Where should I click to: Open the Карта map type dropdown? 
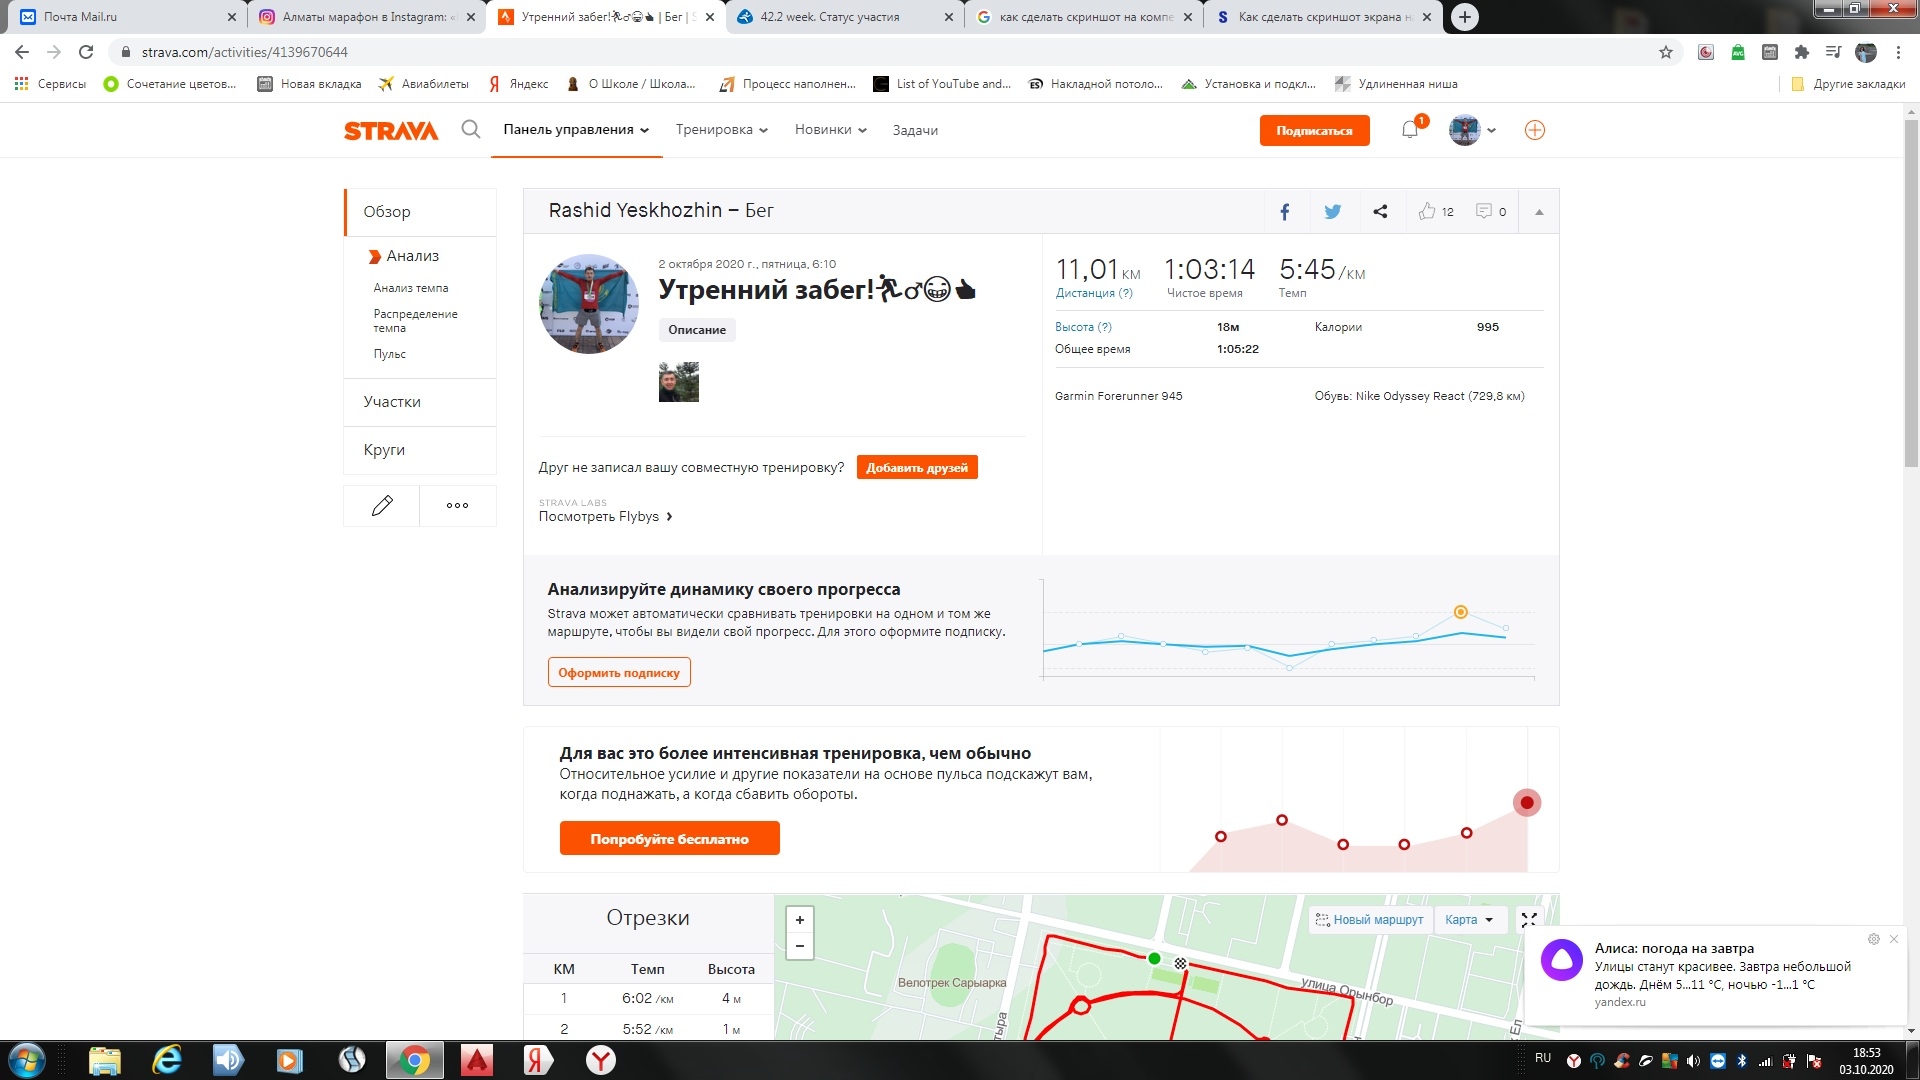click(1468, 919)
